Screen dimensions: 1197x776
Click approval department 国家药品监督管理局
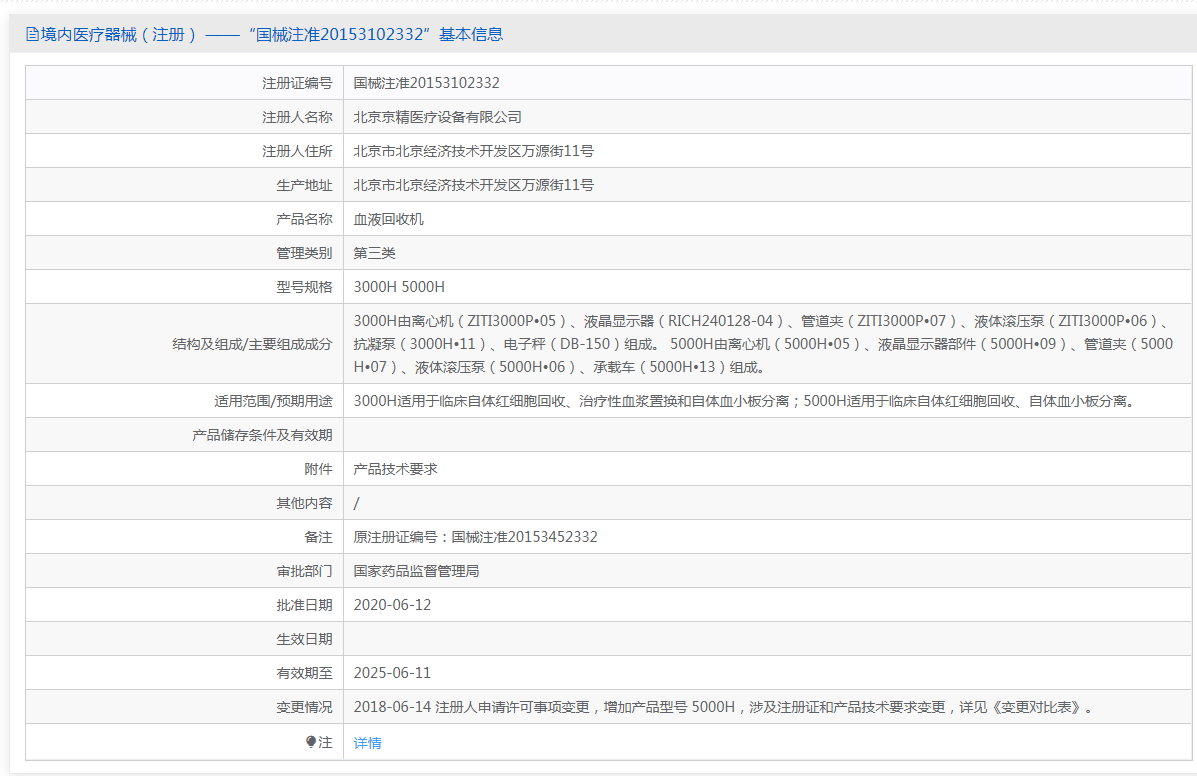pyautogui.click(x=416, y=571)
